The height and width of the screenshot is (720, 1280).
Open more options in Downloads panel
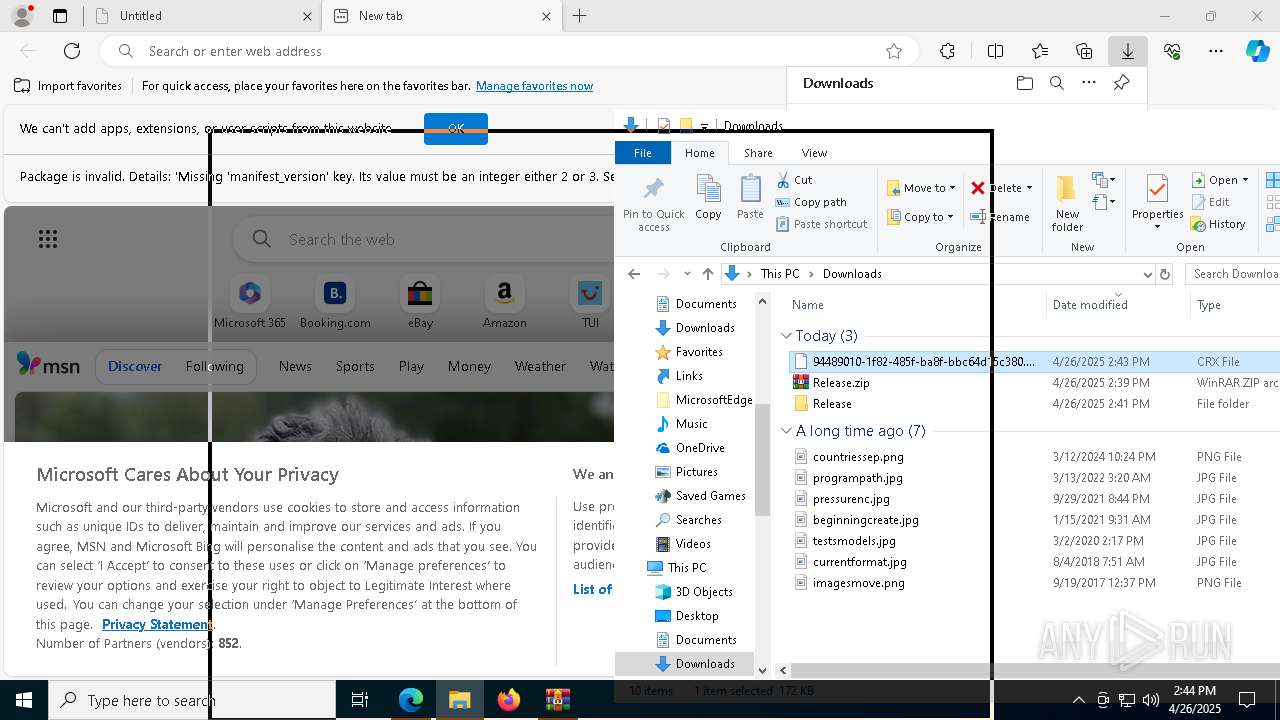click(1089, 83)
